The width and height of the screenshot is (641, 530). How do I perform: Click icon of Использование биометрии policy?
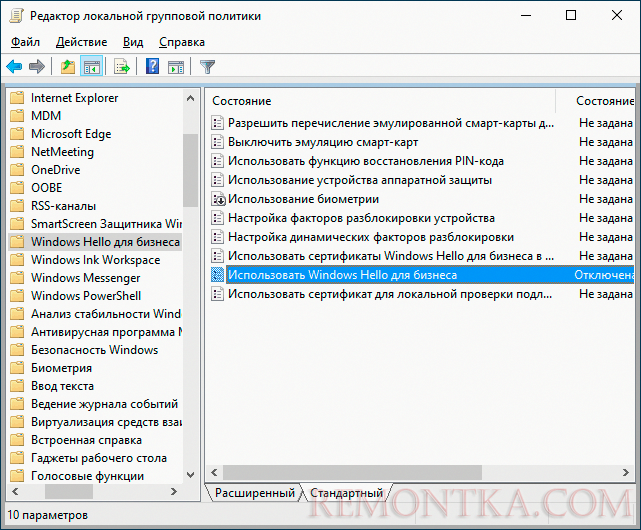(218, 199)
